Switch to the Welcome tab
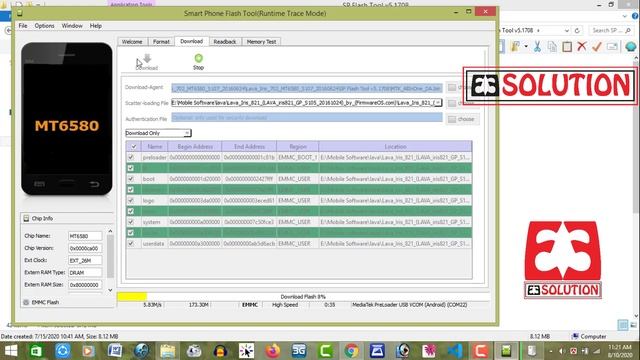 pyautogui.click(x=132, y=42)
